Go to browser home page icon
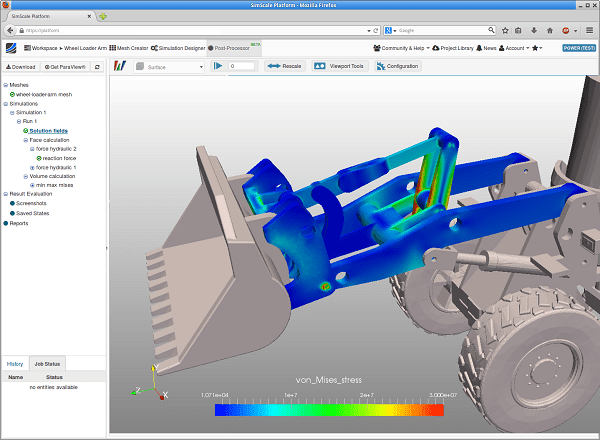 (x=550, y=30)
